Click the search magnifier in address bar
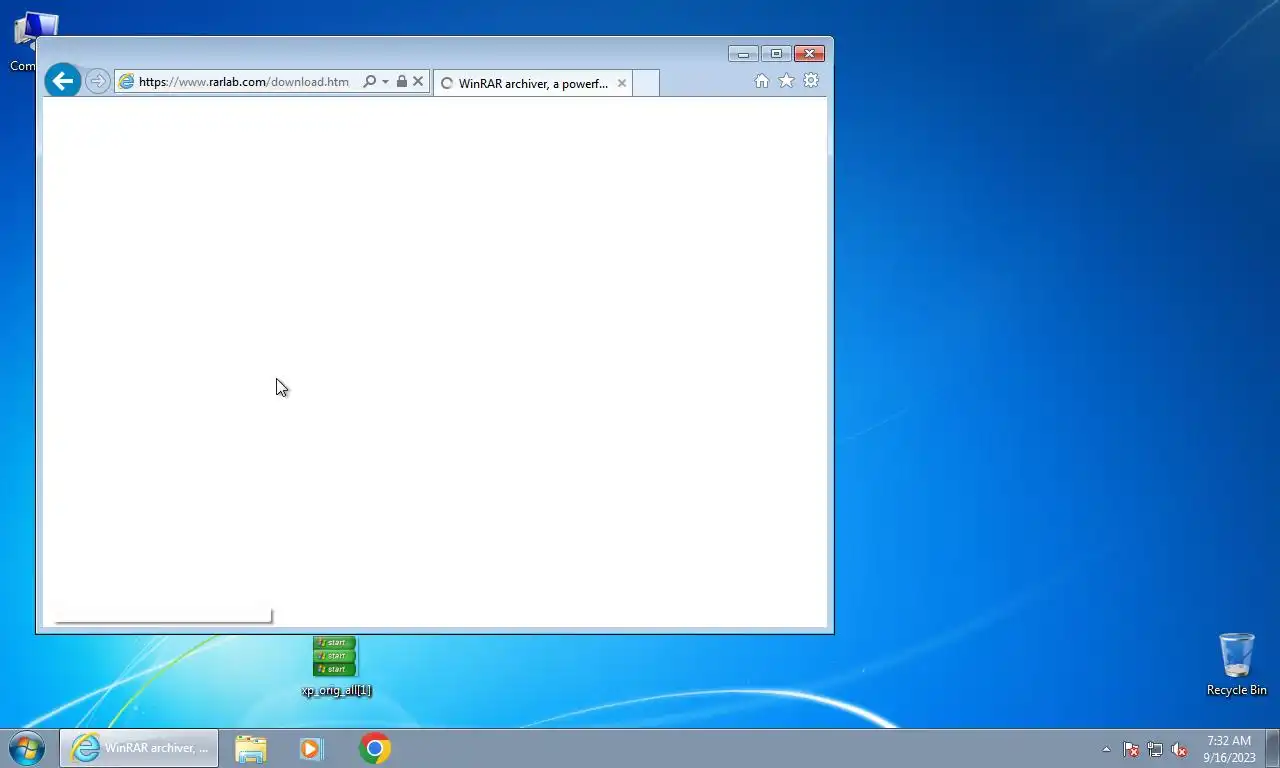Image resolution: width=1280 pixels, height=768 pixels. click(369, 81)
